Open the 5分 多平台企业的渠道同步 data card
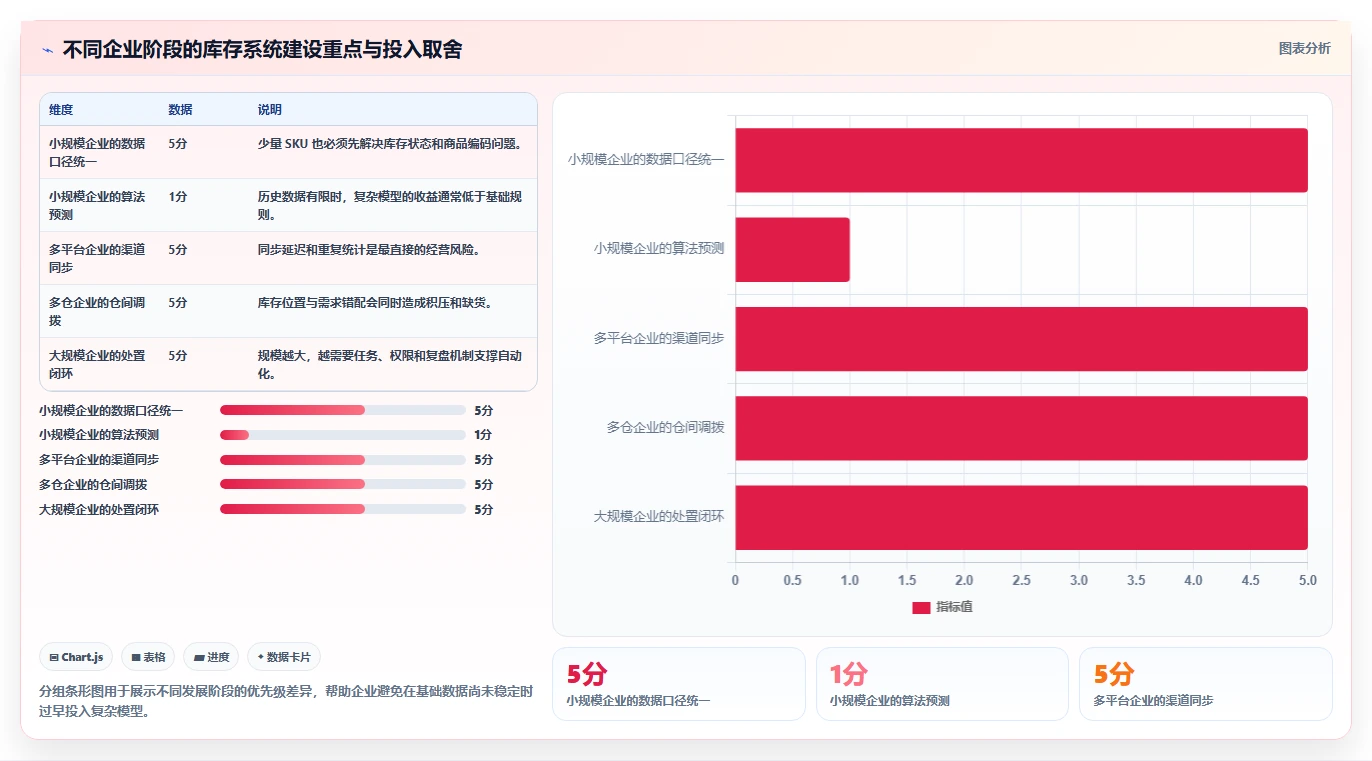The height and width of the screenshot is (761, 1372). tap(1206, 684)
